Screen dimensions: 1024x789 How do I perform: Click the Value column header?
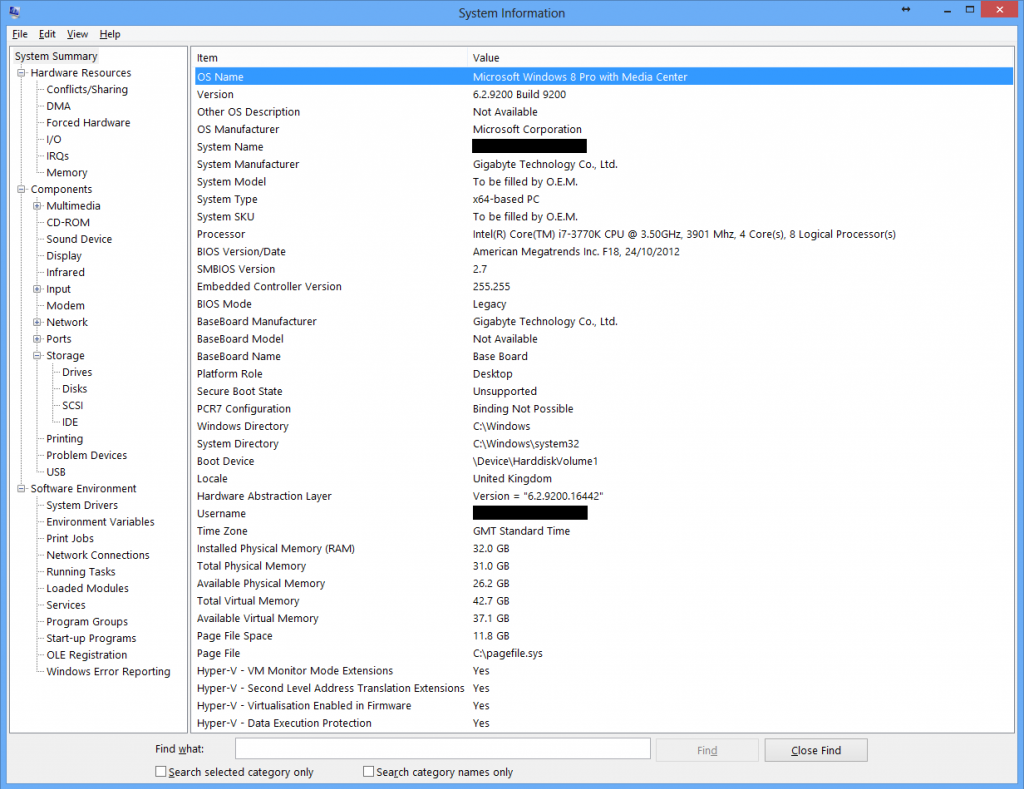[741, 57]
